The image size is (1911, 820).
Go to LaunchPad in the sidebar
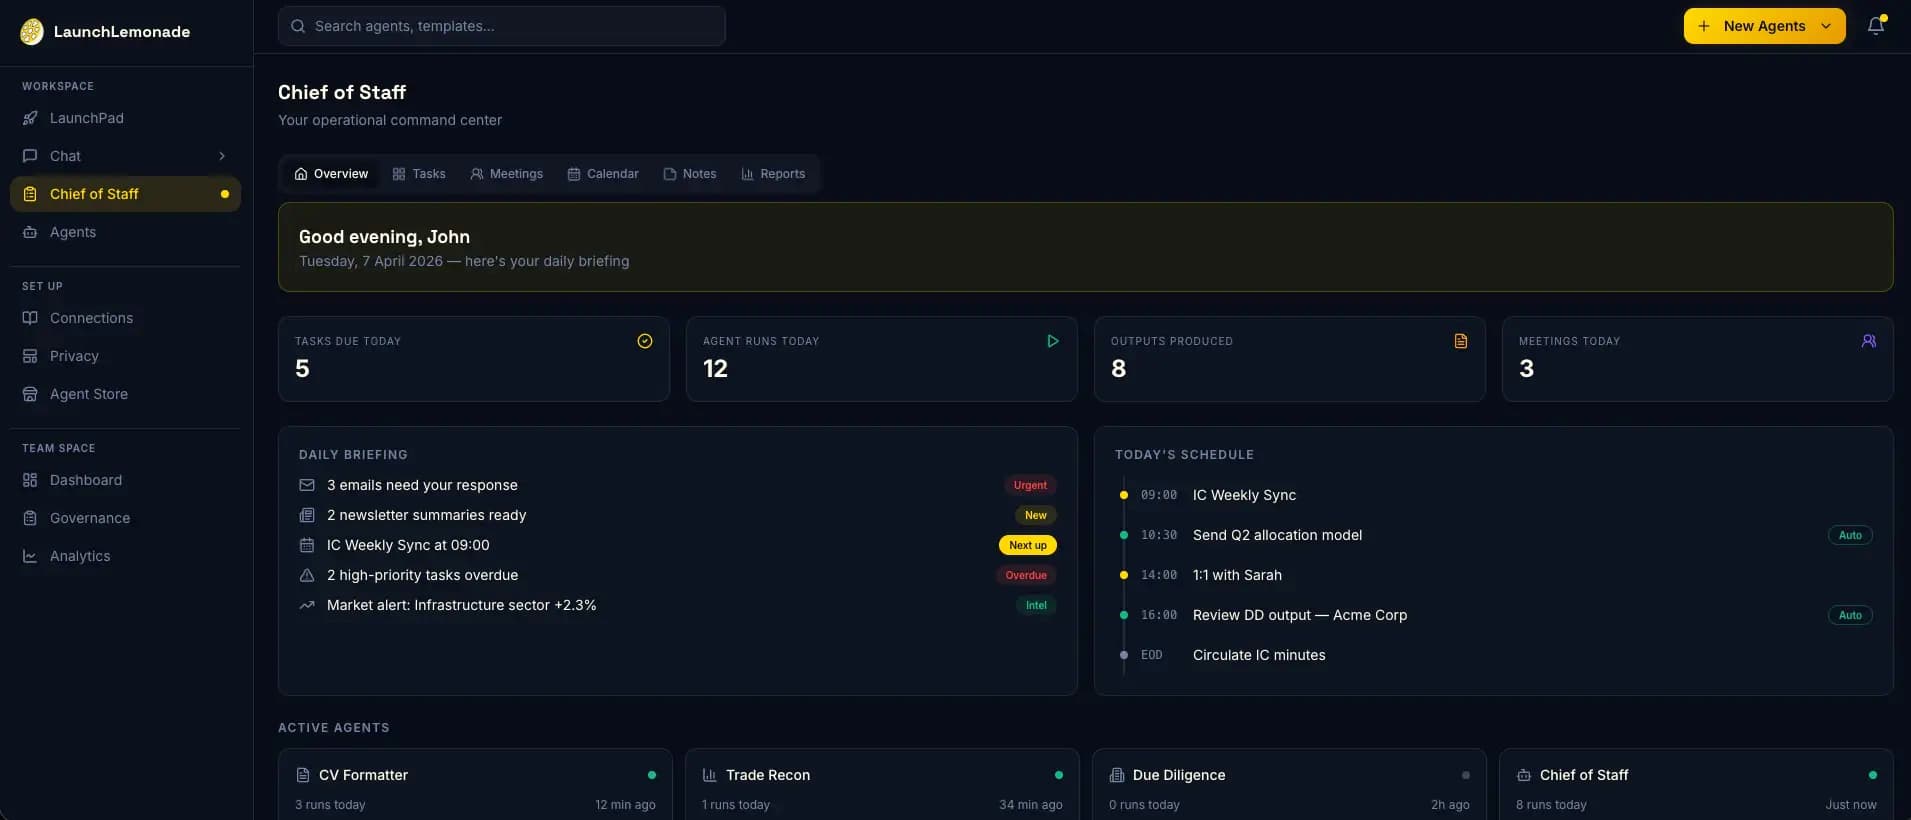(125, 118)
